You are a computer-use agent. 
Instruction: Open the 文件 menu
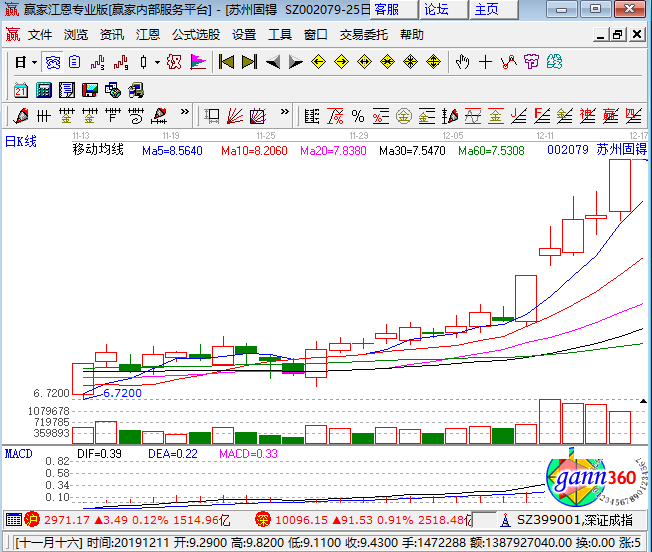click(40, 34)
